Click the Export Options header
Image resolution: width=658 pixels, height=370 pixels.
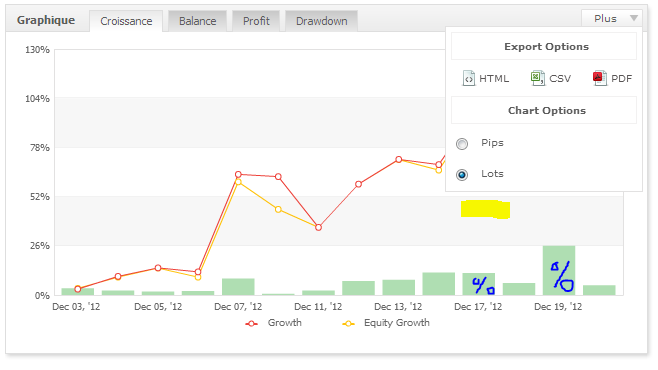click(544, 47)
